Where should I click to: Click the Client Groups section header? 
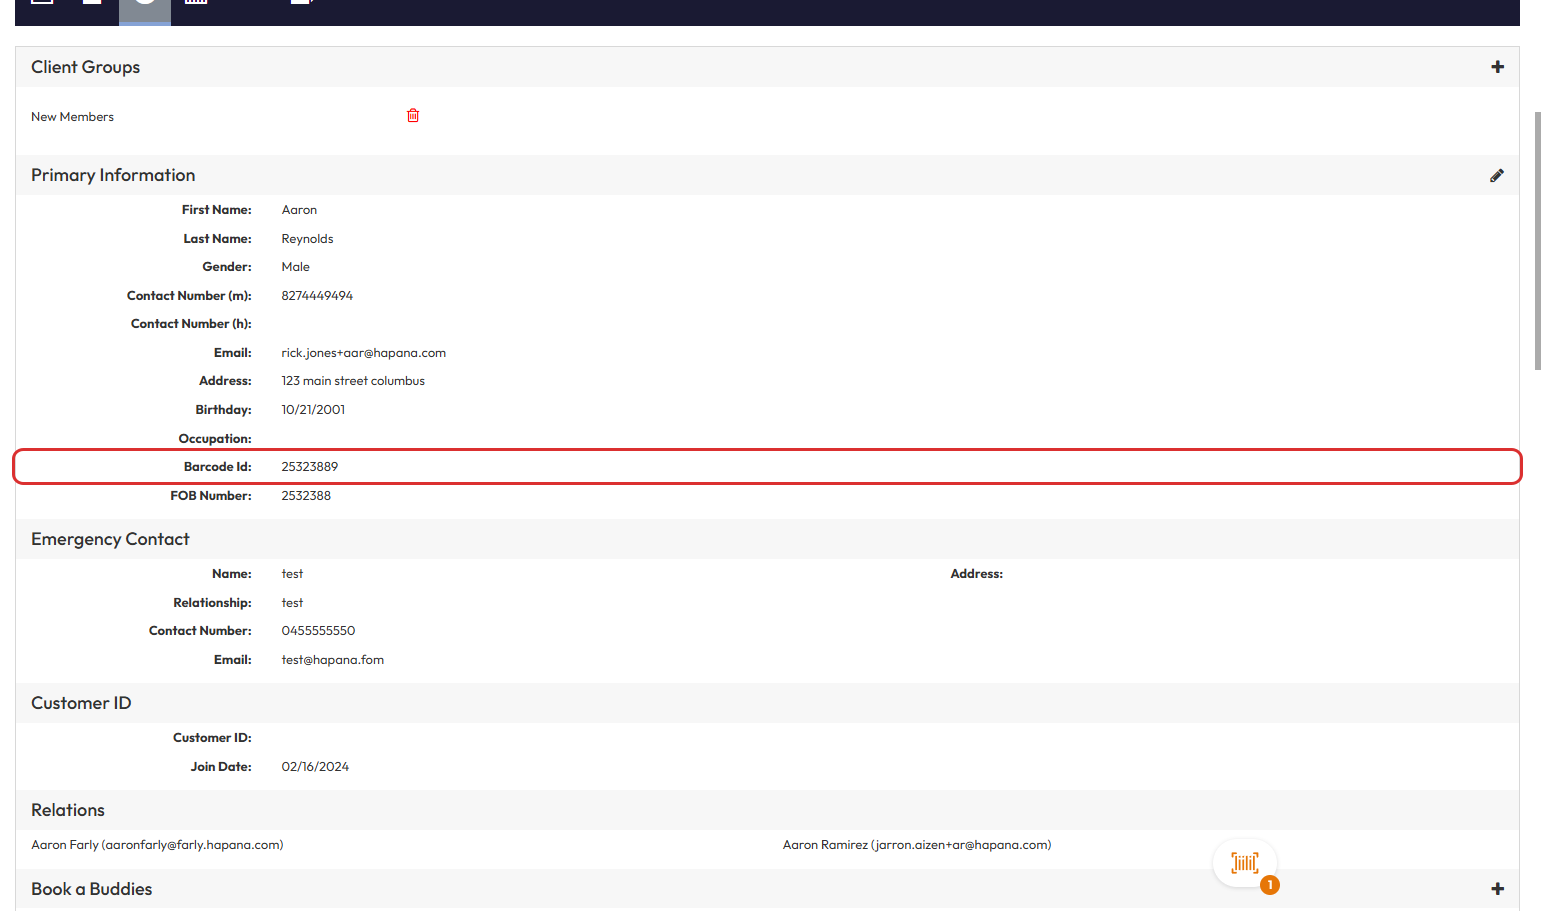pos(86,67)
